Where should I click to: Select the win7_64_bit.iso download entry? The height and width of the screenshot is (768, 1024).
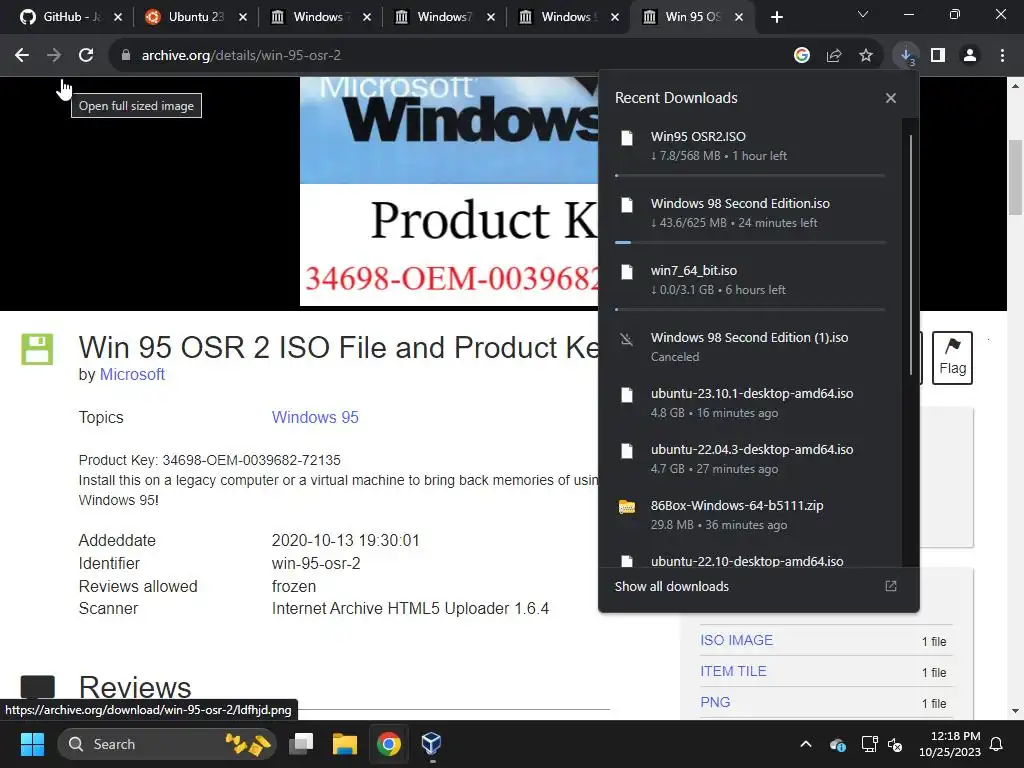coord(750,280)
